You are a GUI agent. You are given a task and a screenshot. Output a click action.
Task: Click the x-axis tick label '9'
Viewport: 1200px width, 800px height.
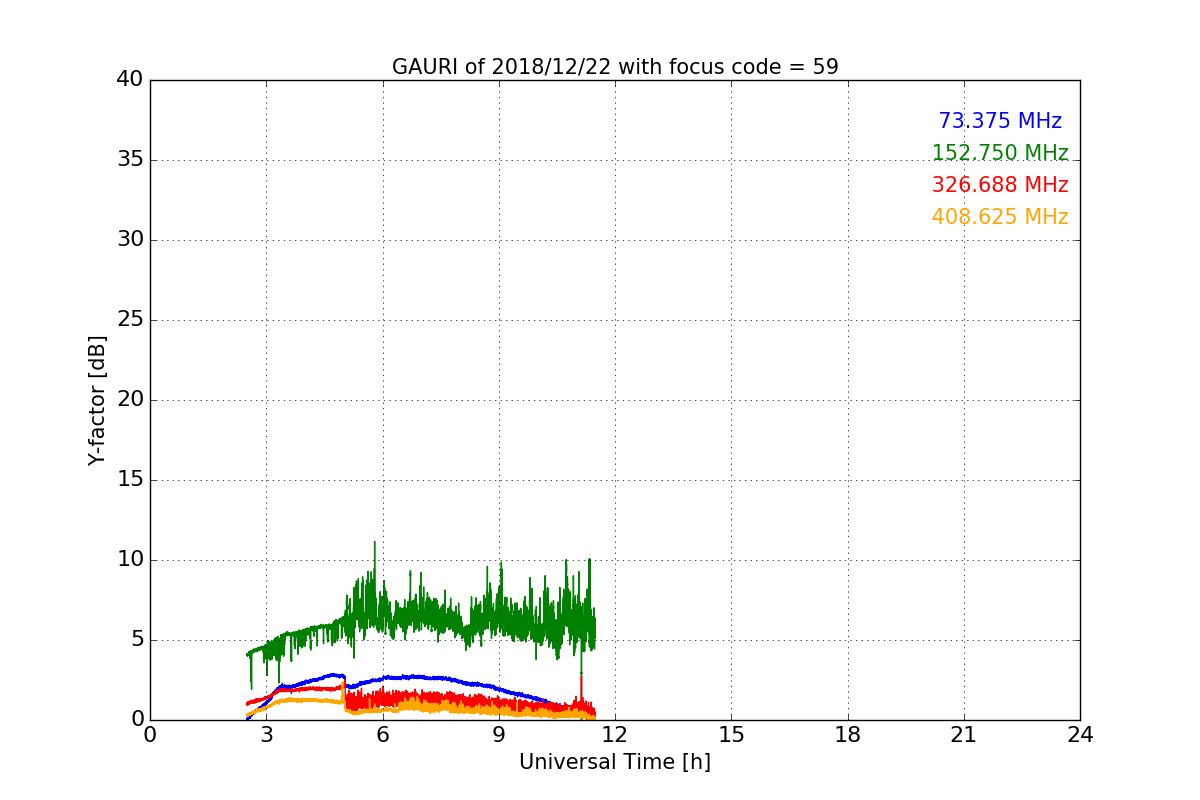pyautogui.click(x=499, y=735)
